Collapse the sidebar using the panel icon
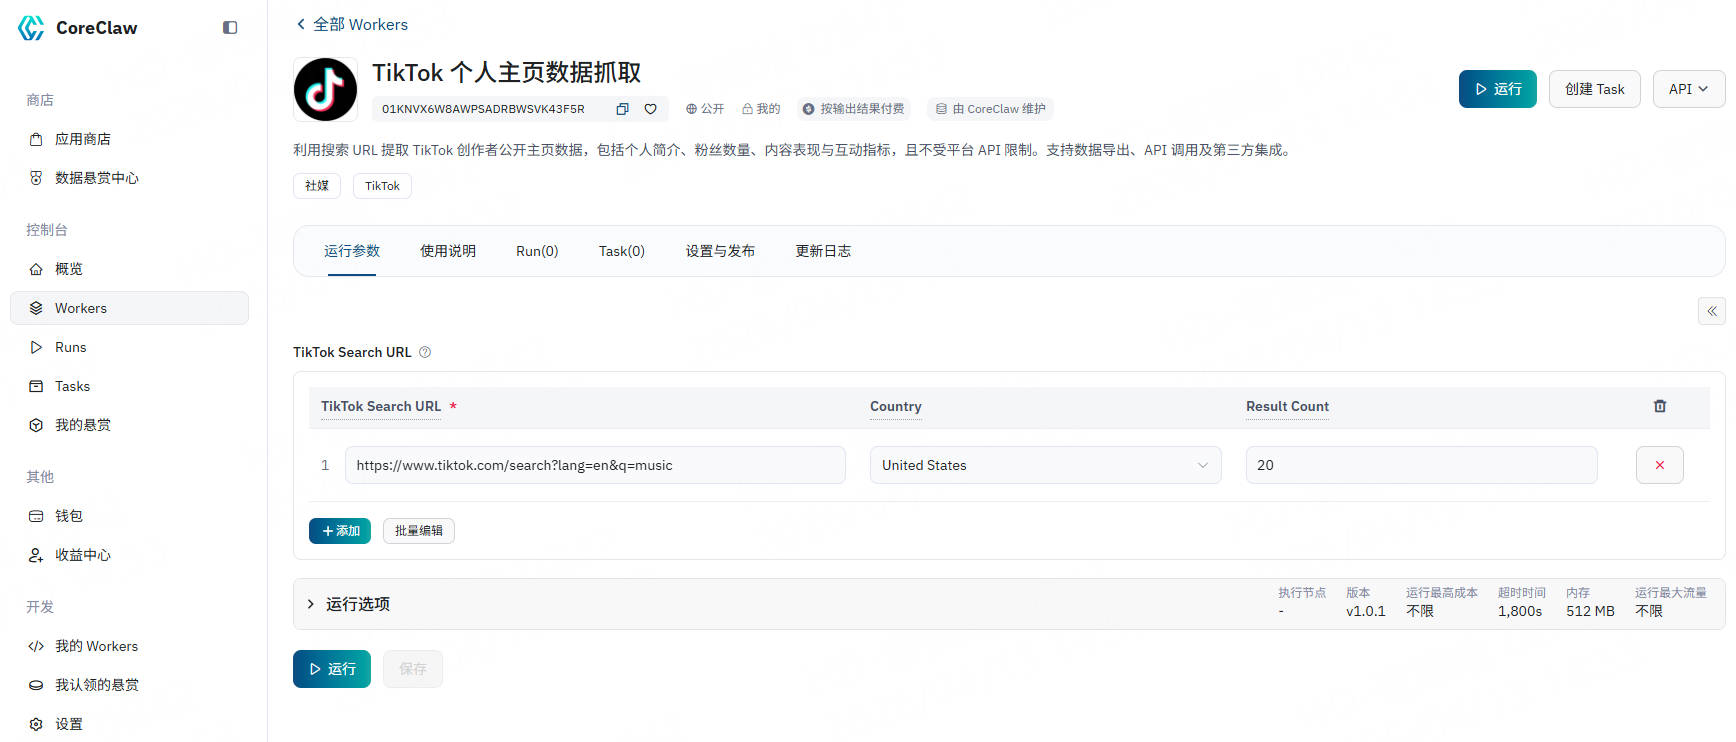The width and height of the screenshot is (1736, 742). click(230, 28)
